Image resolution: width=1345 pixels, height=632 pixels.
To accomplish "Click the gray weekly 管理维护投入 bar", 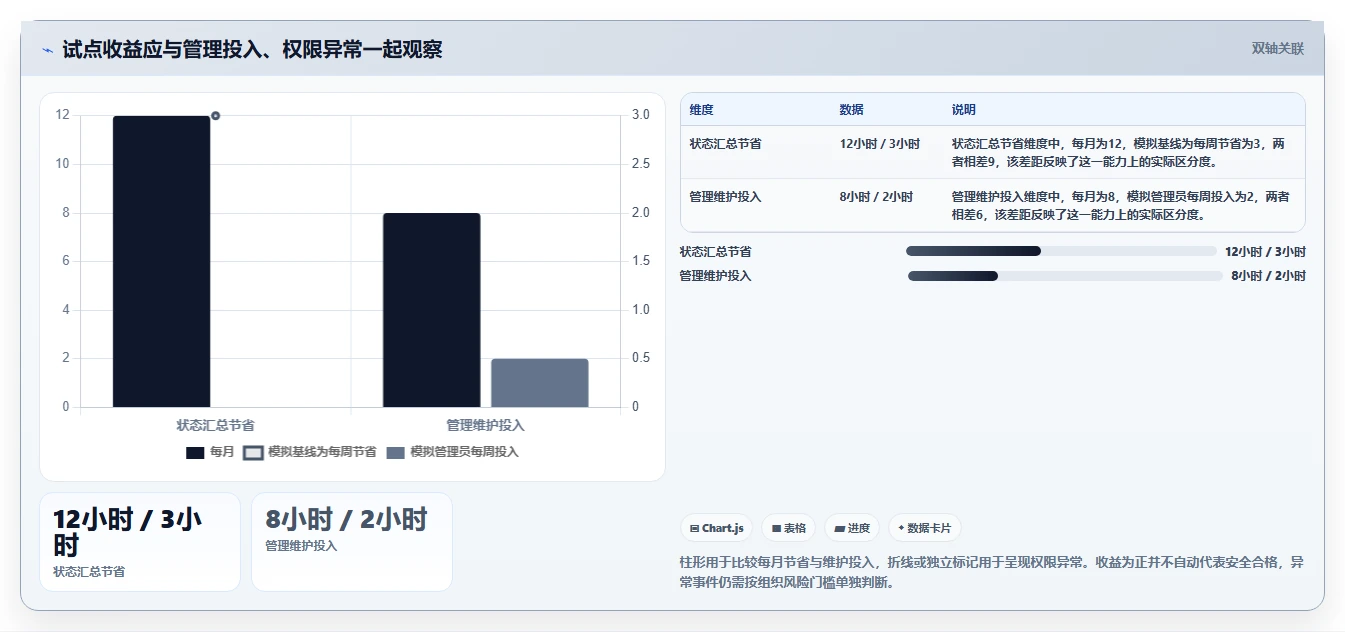I will pyautogui.click(x=540, y=383).
